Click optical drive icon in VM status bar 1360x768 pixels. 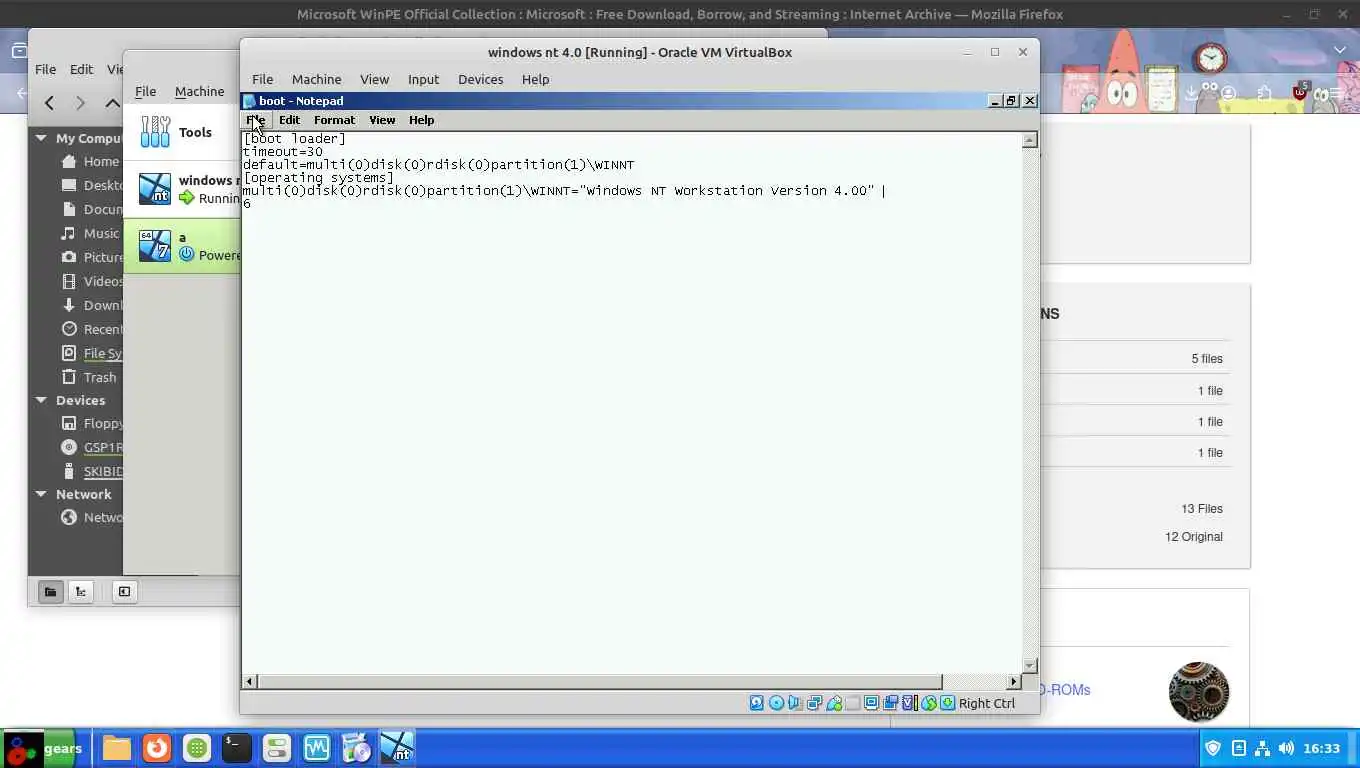click(776, 703)
